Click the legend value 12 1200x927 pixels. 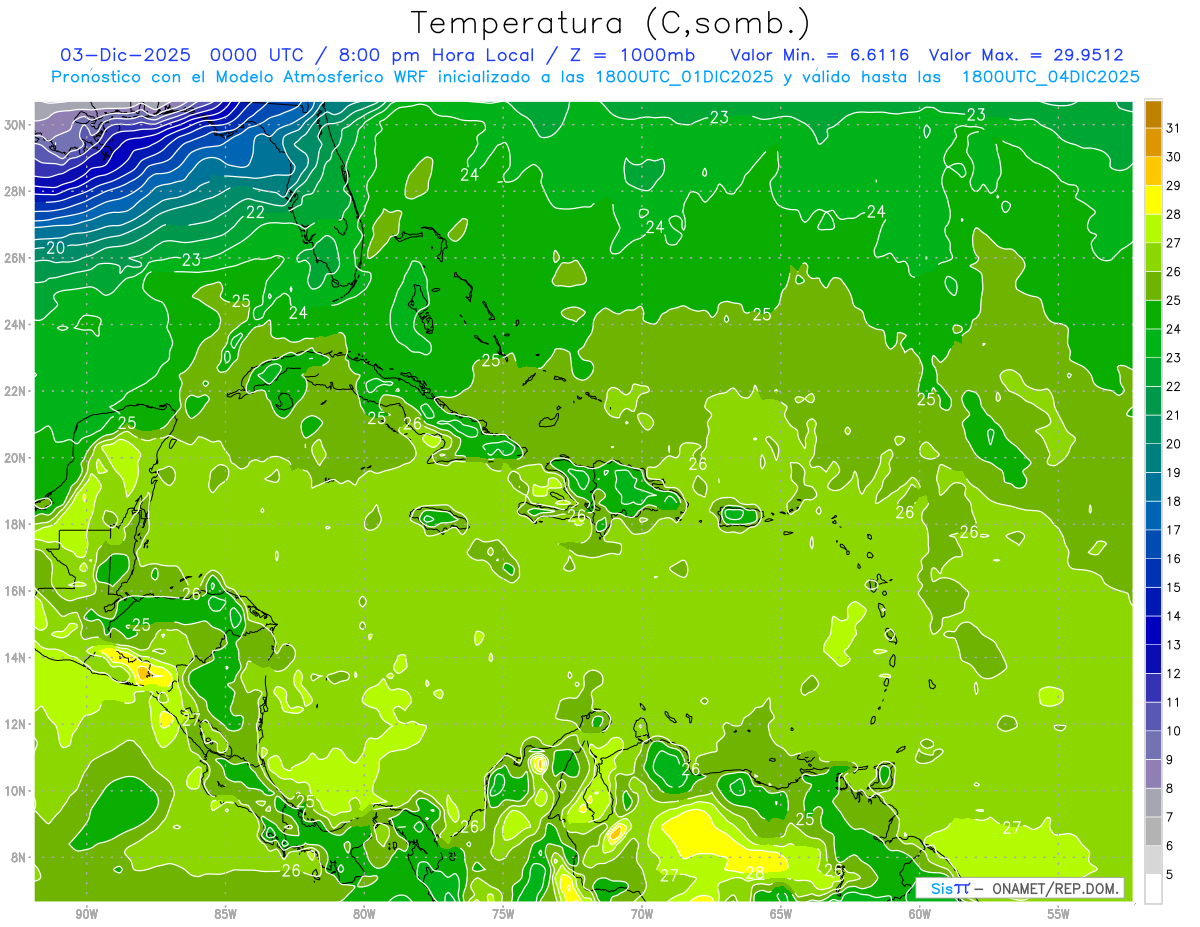tap(1174, 674)
